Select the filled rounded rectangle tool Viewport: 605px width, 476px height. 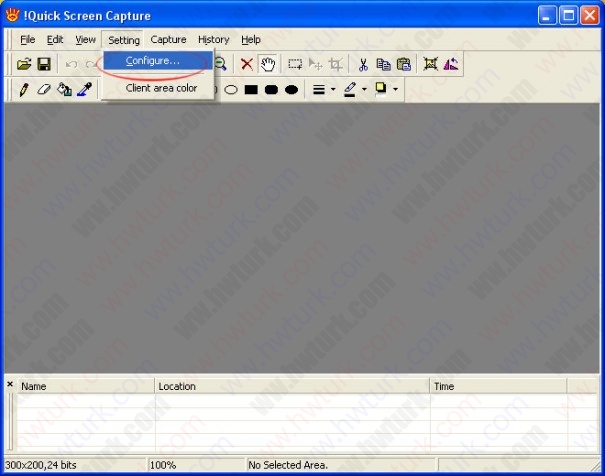pos(271,90)
